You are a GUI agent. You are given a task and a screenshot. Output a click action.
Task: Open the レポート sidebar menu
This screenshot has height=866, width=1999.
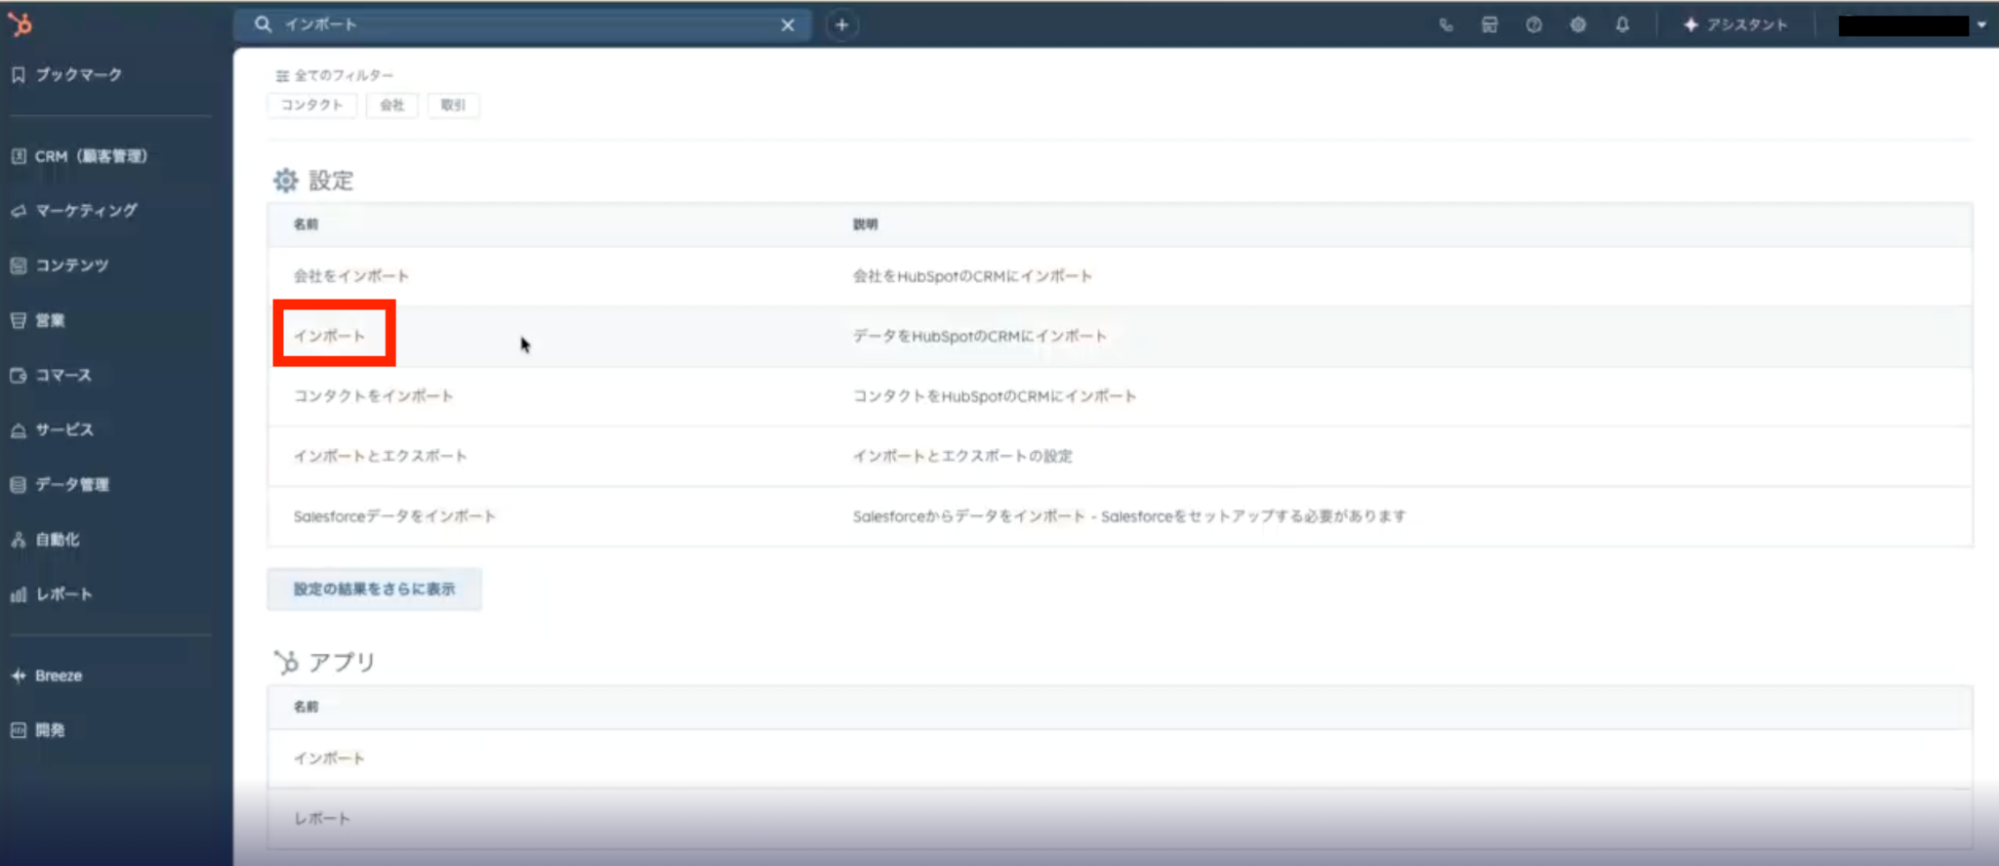(x=64, y=594)
